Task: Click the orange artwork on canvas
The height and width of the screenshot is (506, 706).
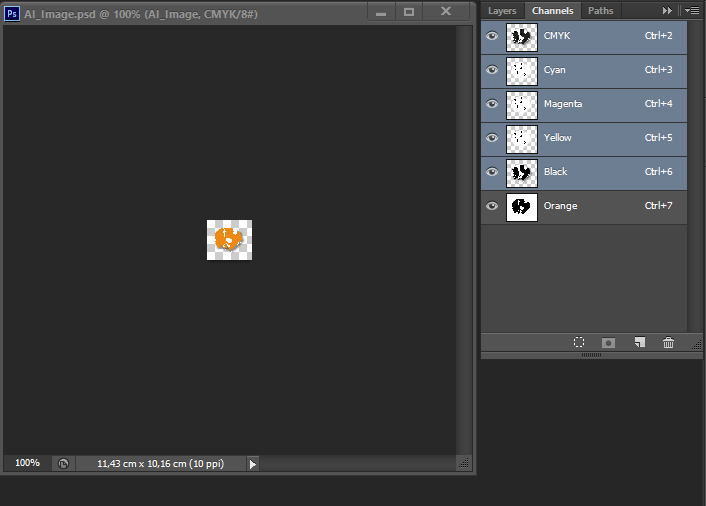Action: coord(228,239)
